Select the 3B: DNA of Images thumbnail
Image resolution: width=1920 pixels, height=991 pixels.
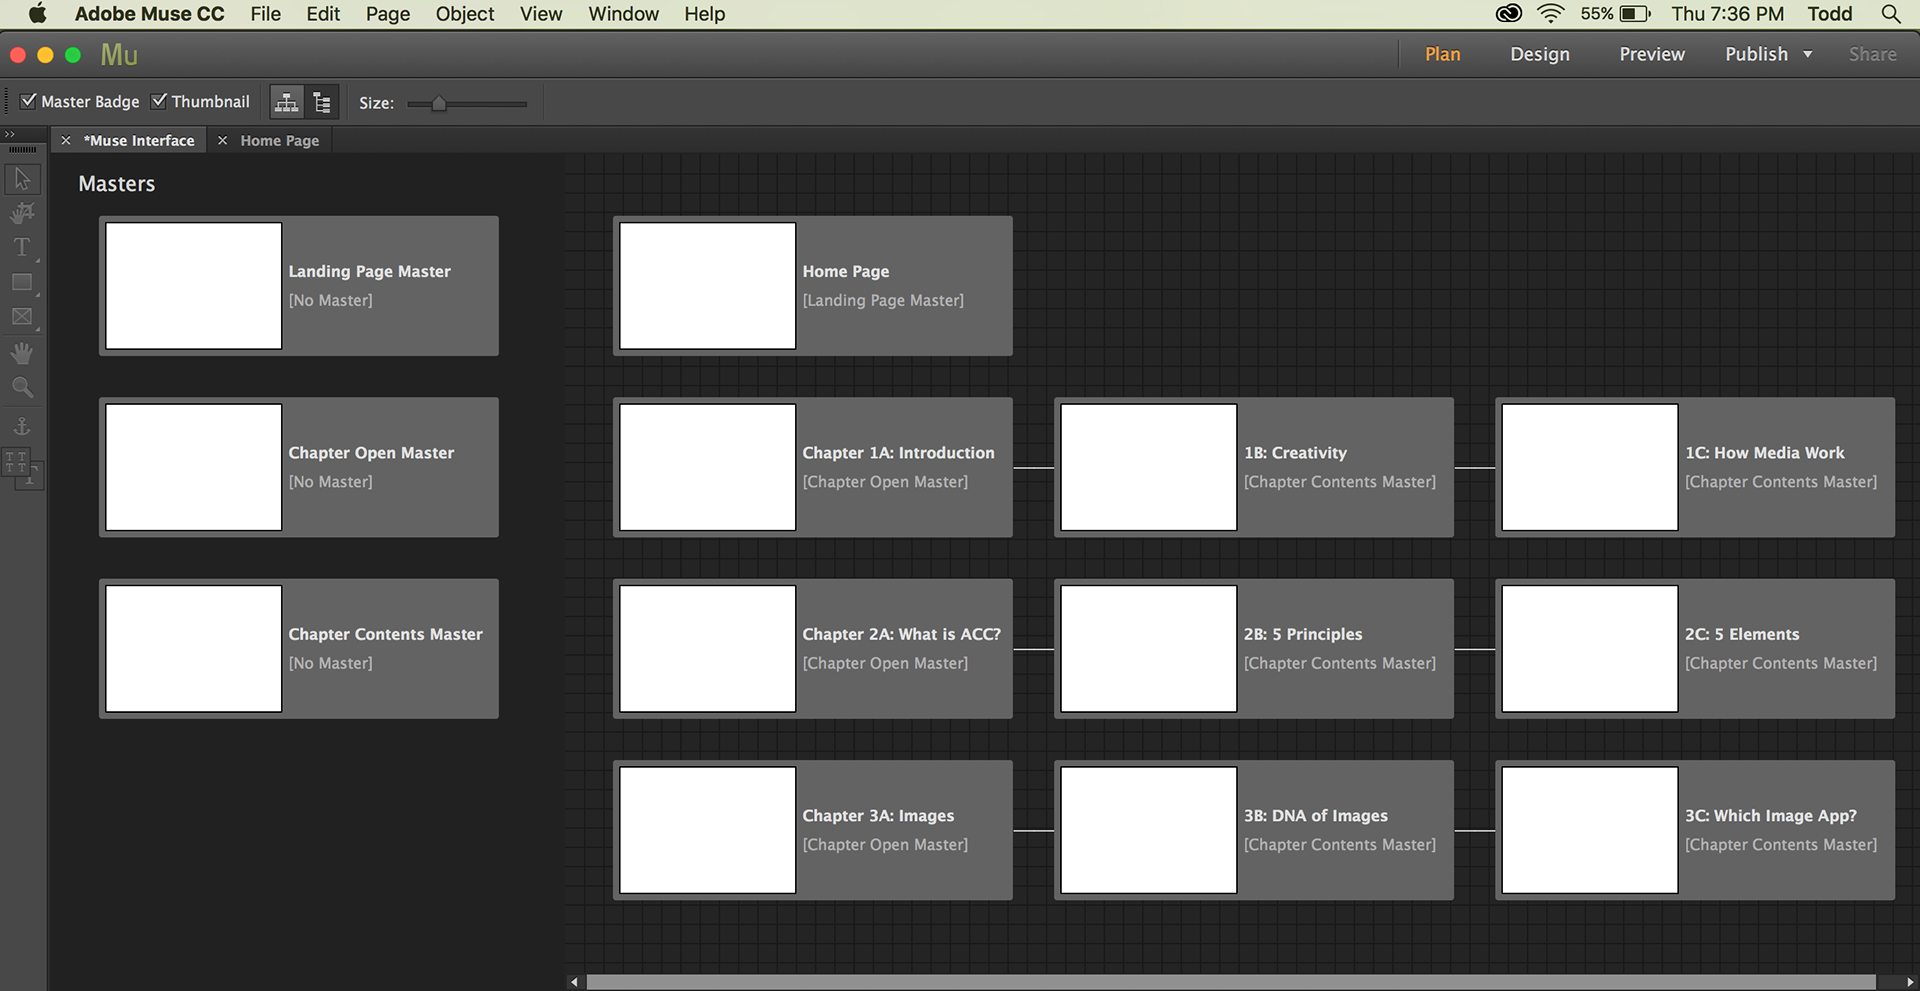coord(1149,830)
